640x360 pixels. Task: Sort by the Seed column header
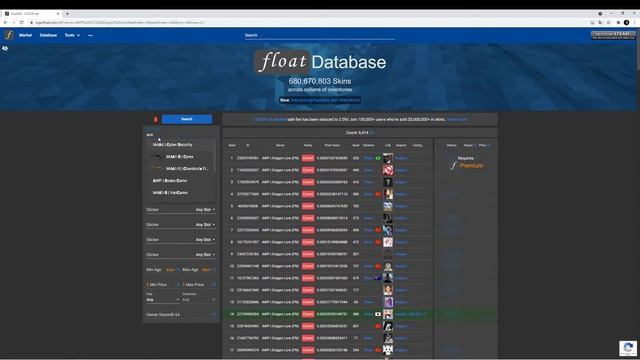(x=356, y=145)
